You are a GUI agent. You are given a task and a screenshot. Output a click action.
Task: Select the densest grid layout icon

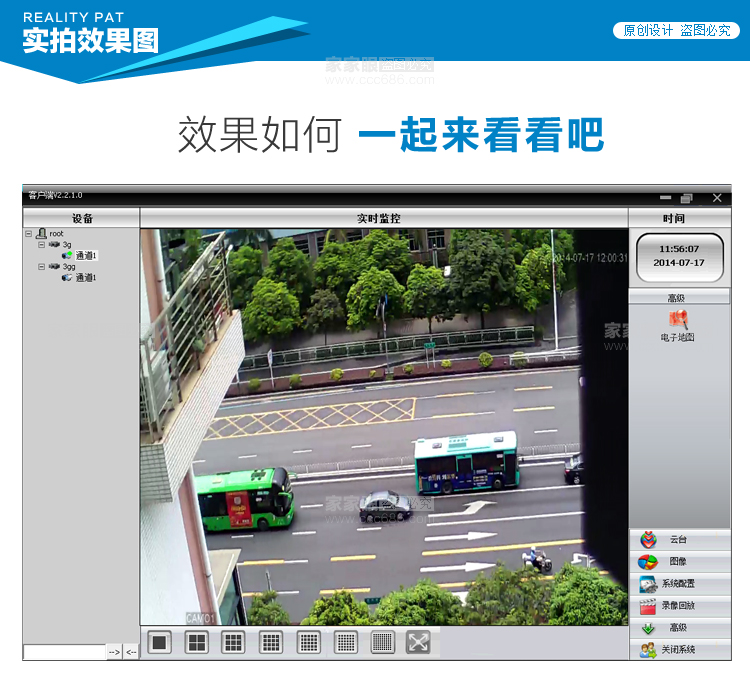[x=382, y=643]
